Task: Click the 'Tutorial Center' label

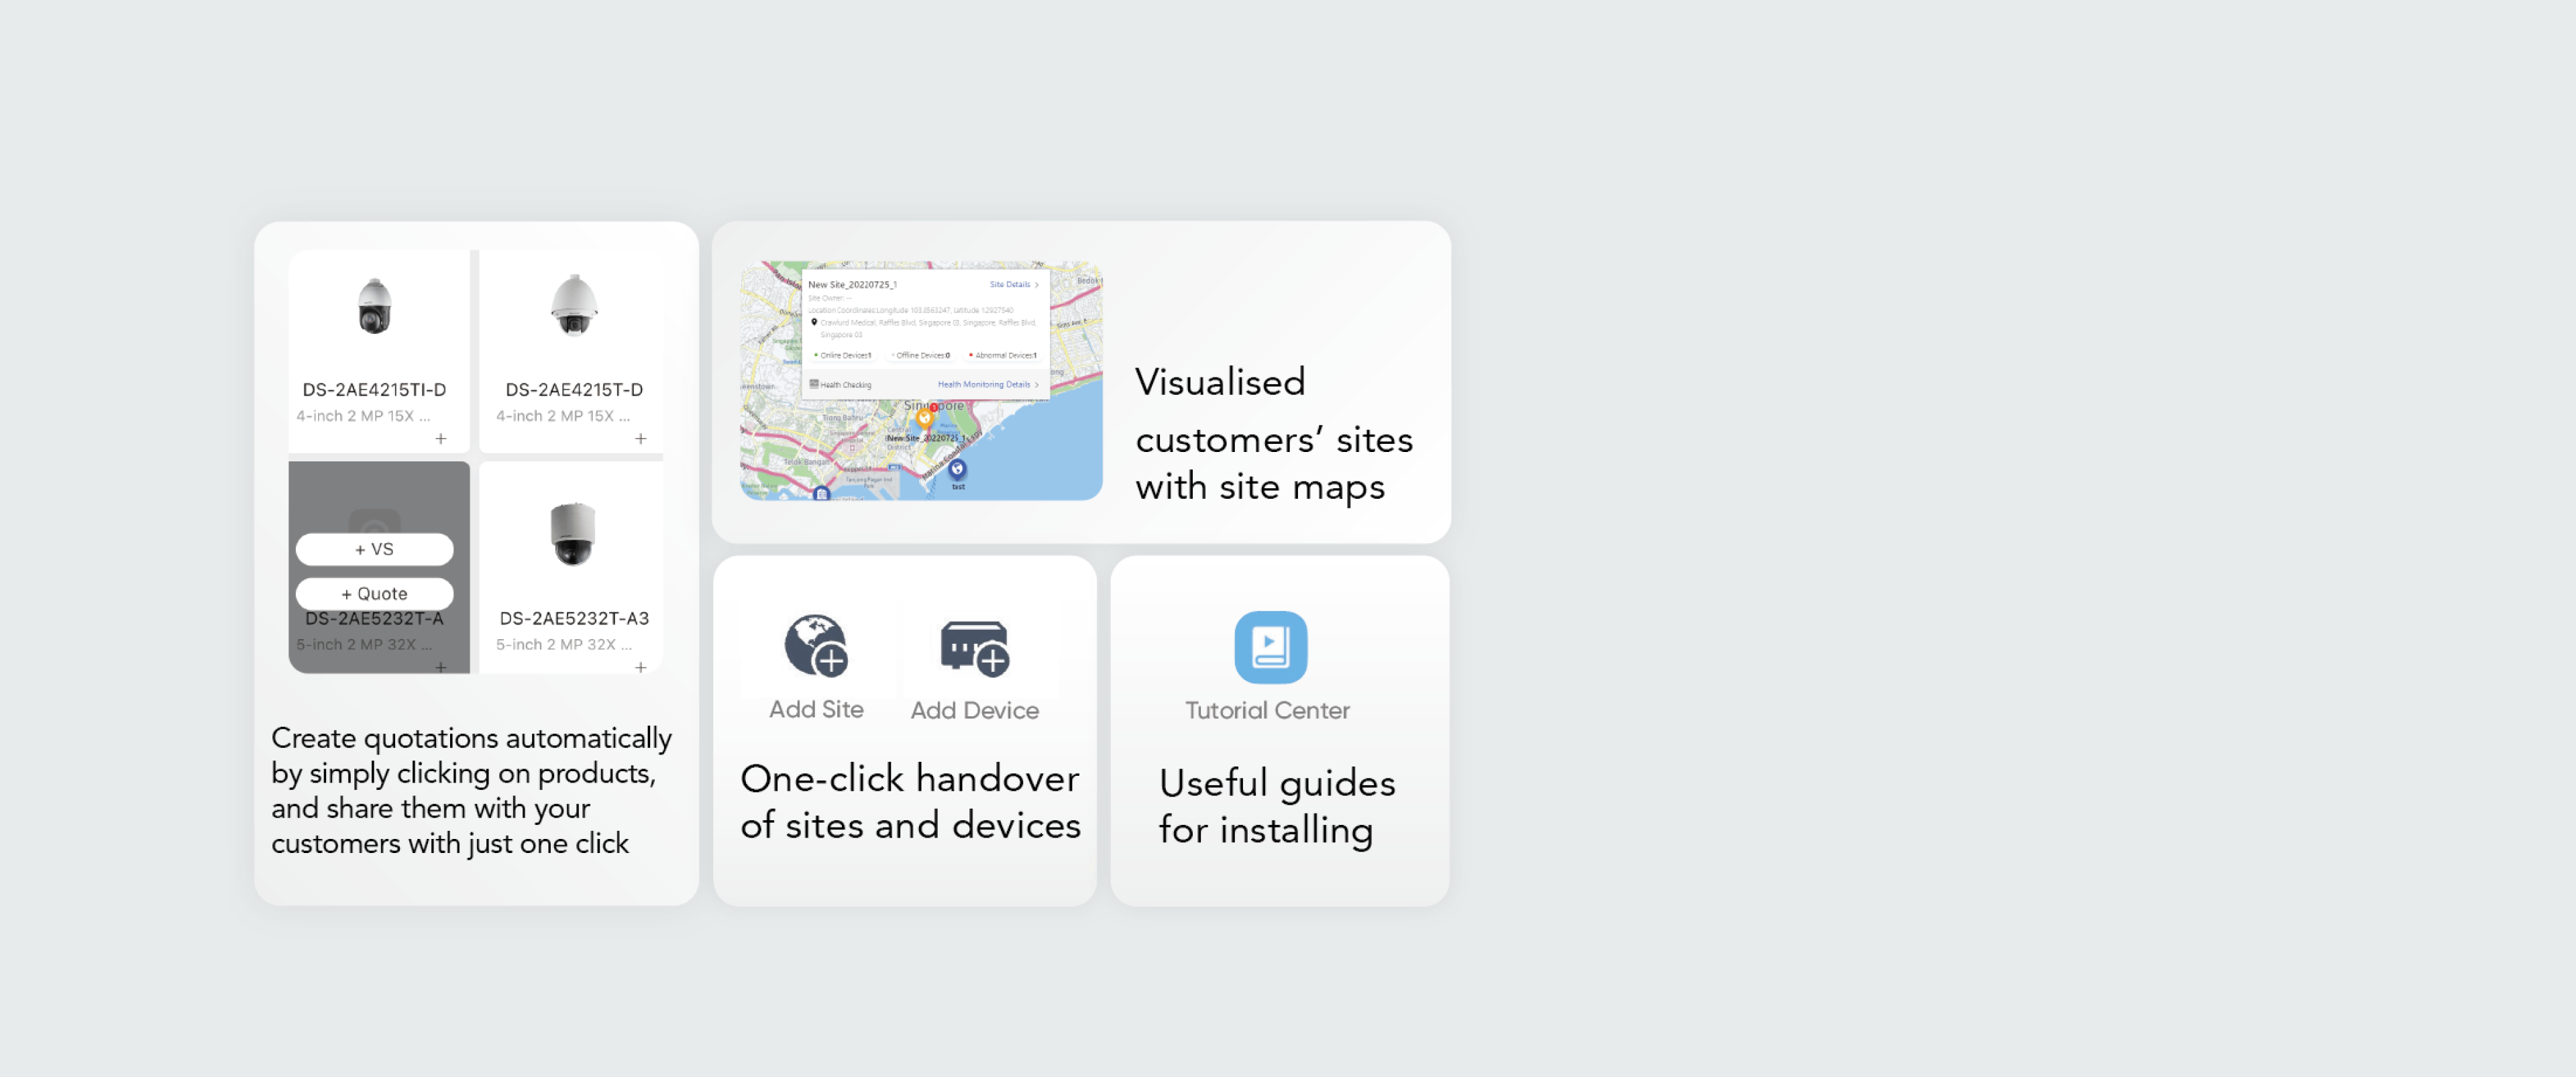Action: click(x=1268, y=710)
